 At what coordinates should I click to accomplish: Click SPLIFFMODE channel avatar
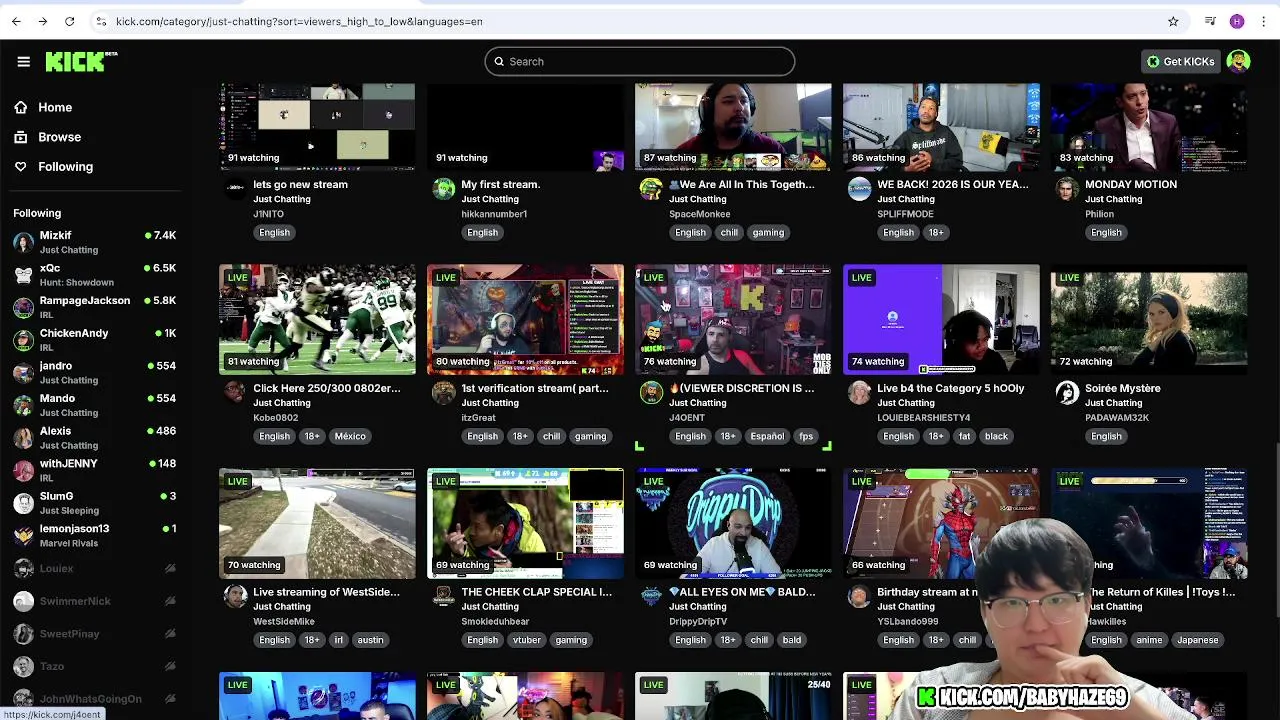click(x=859, y=187)
